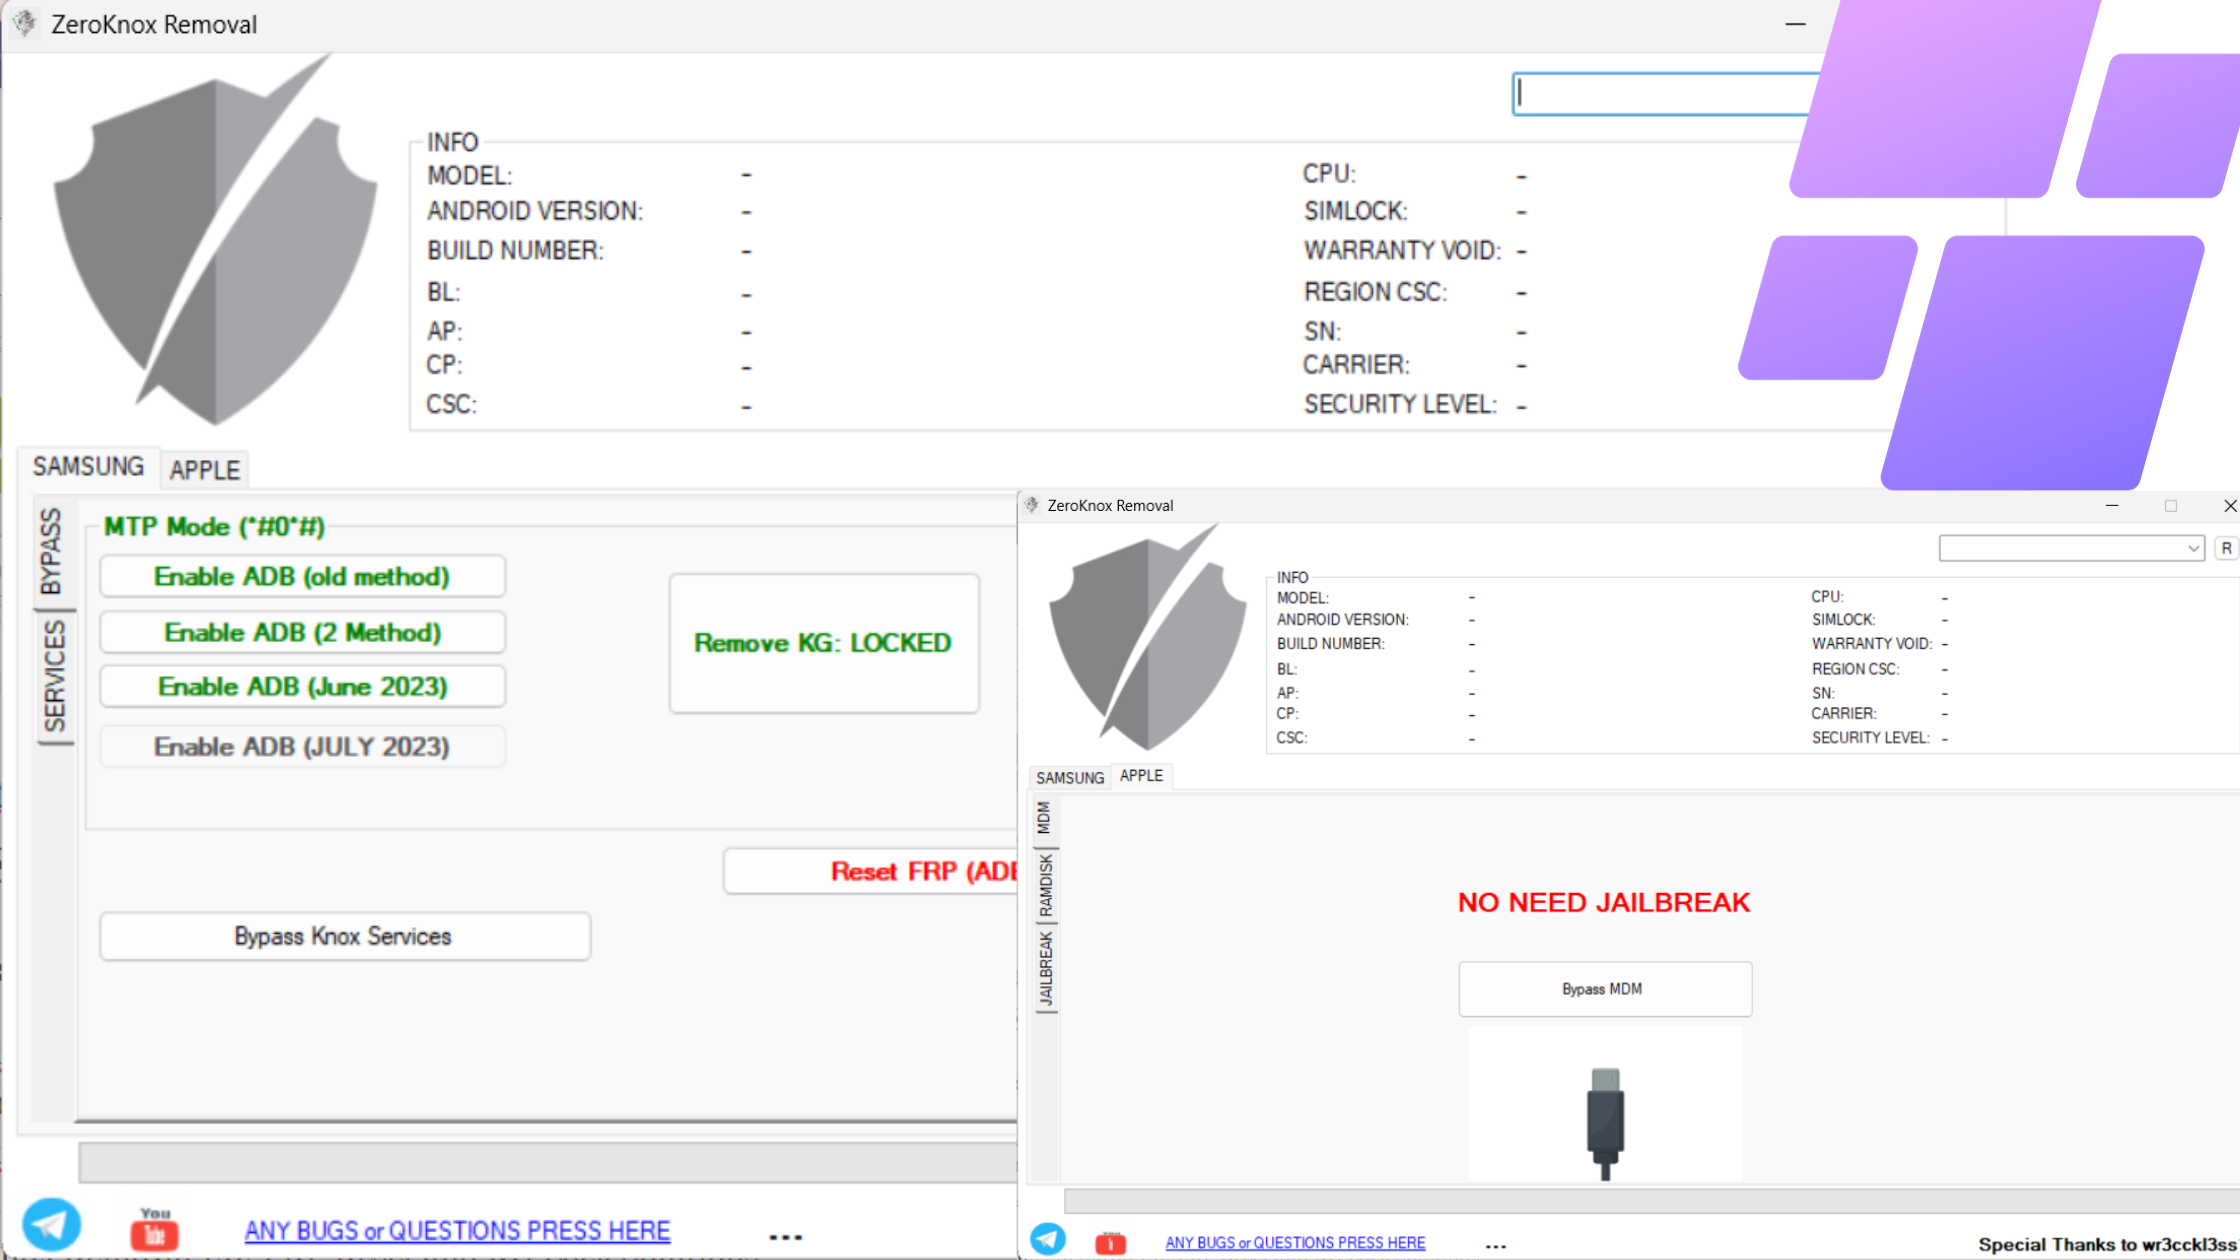The height and width of the screenshot is (1260, 2240).
Task: Click Enable ADB (JULY 2023) button
Action: [302, 746]
